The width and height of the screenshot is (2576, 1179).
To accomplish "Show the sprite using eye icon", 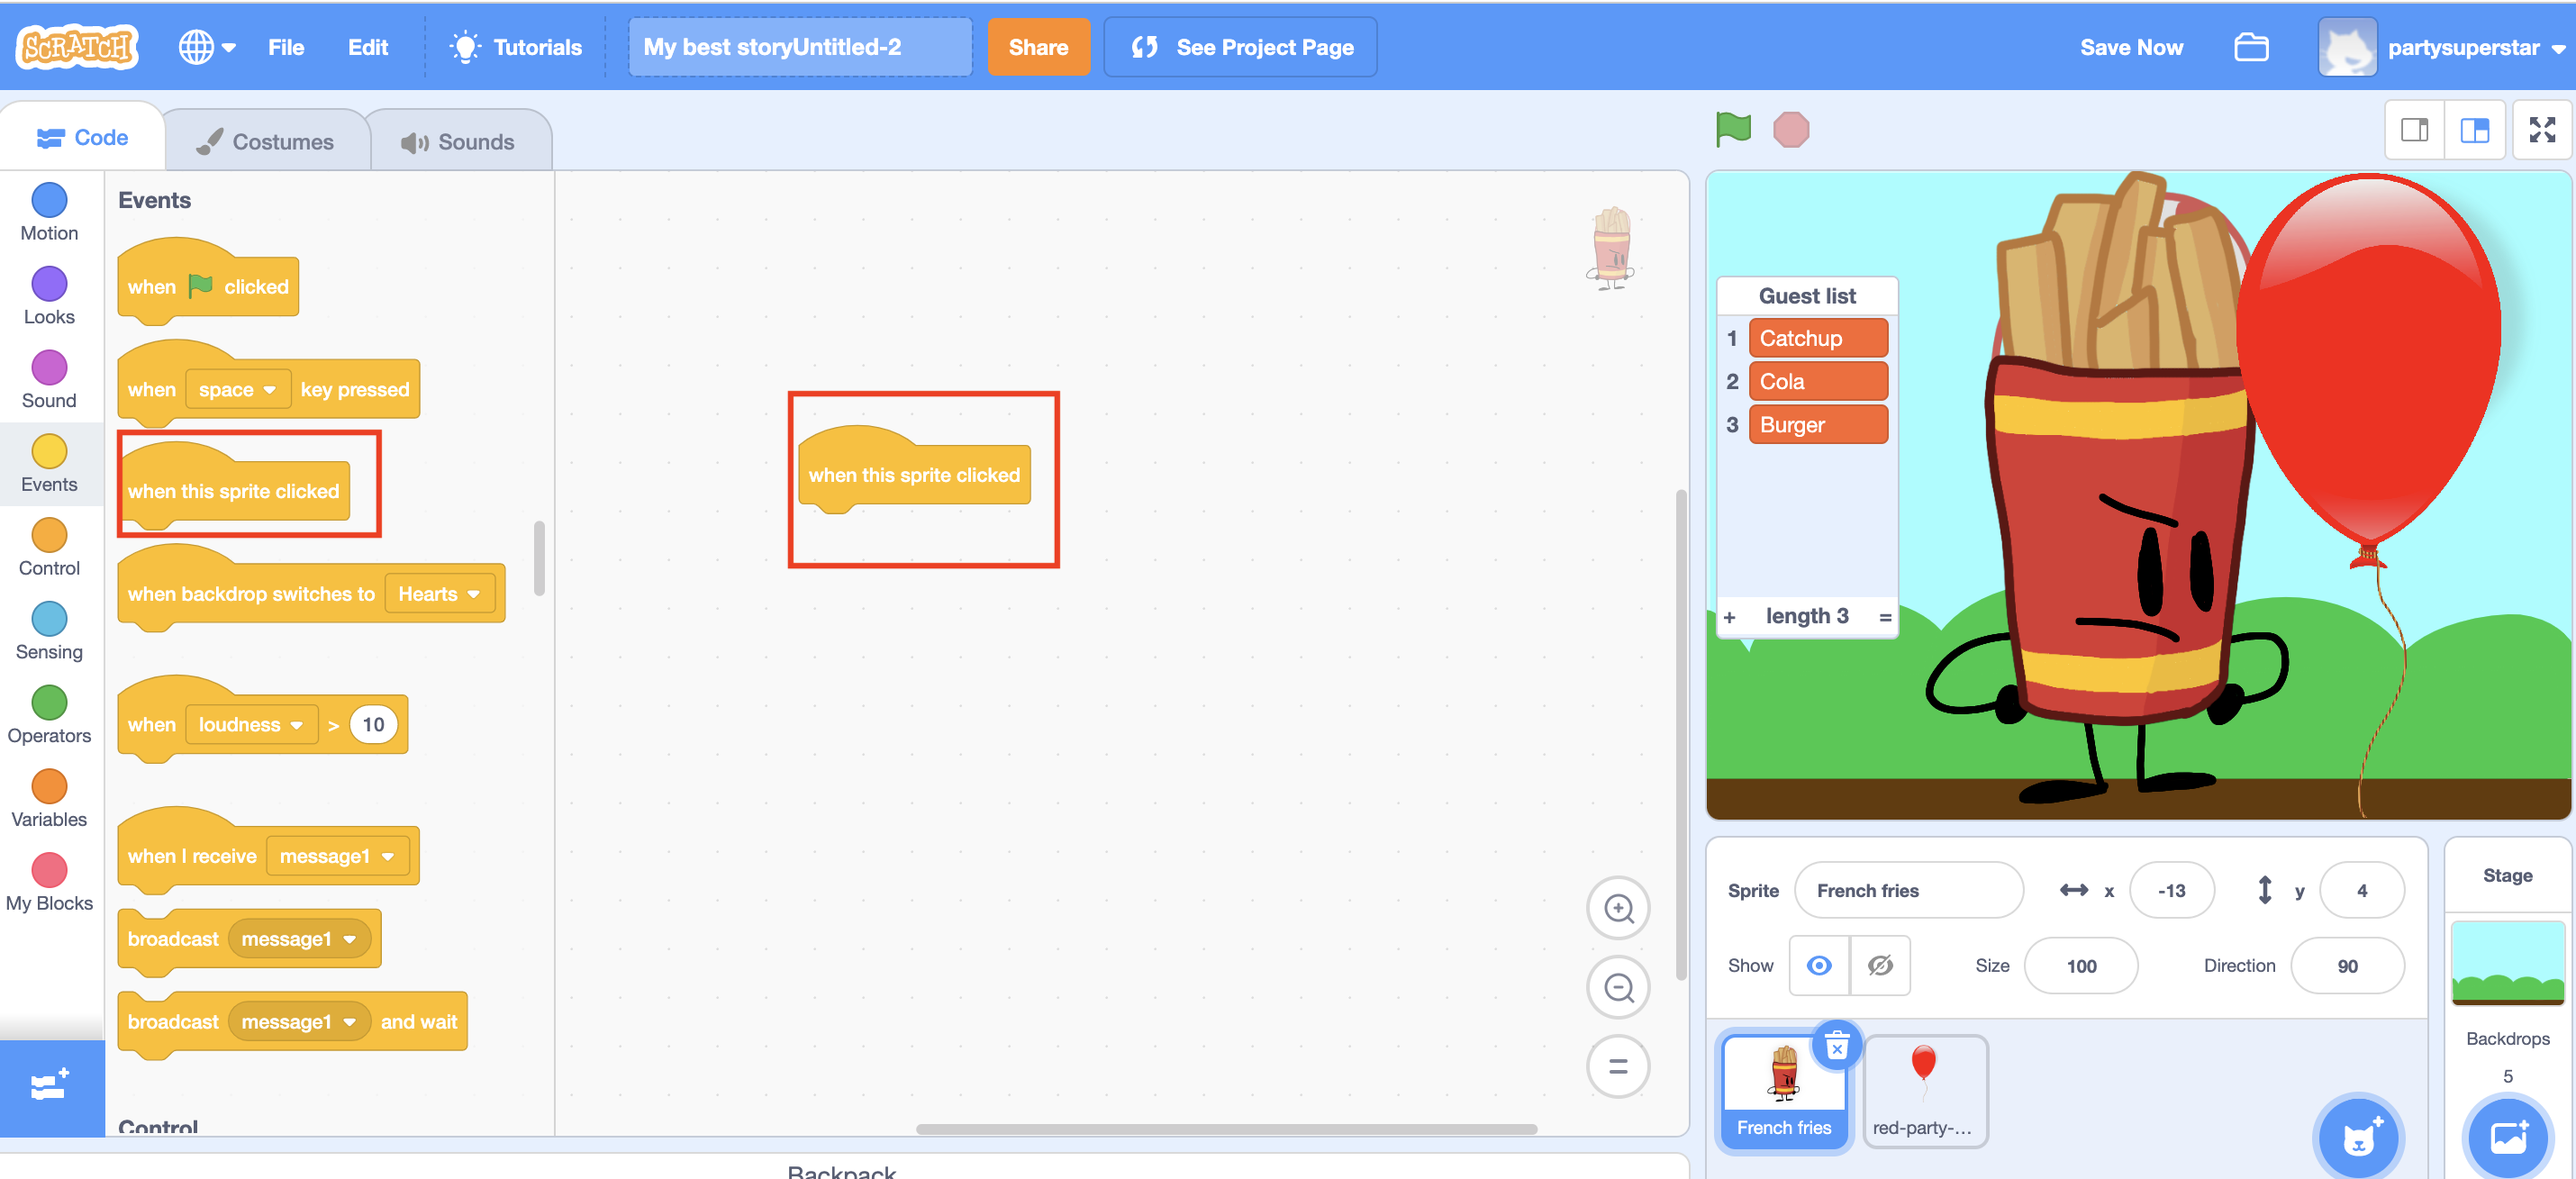I will [x=1819, y=965].
